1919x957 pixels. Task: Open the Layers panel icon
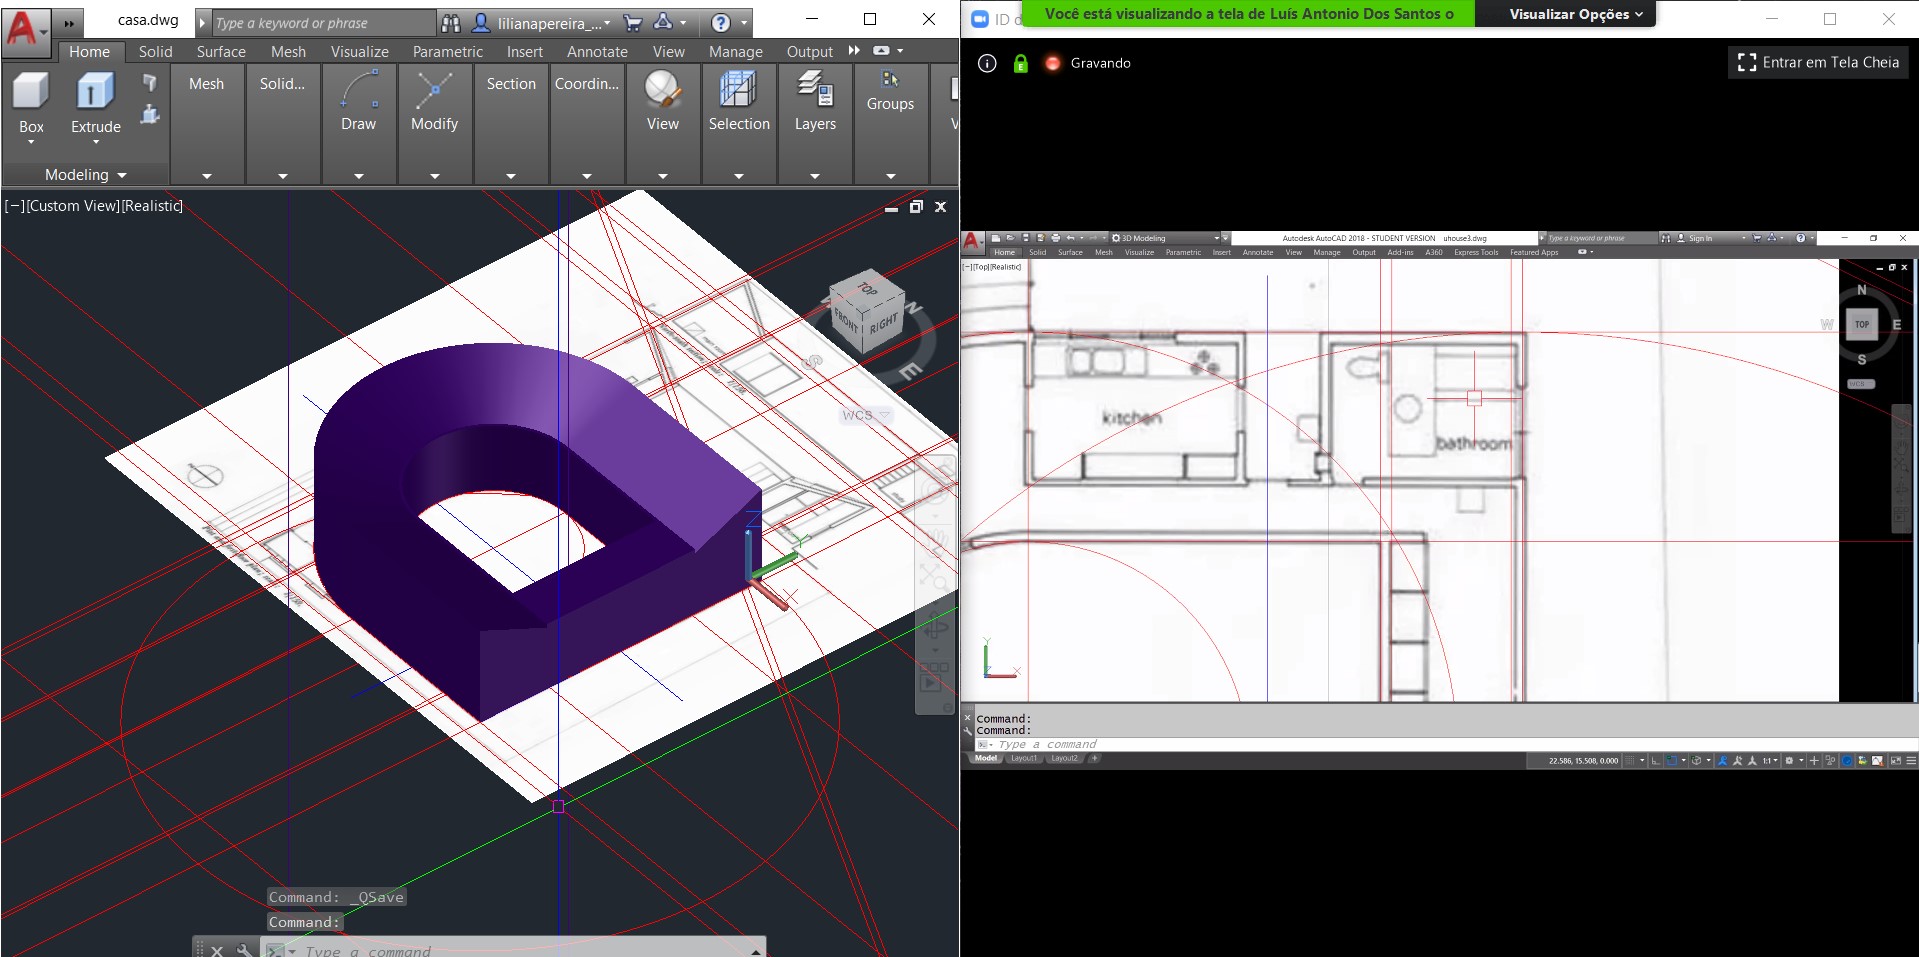pyautogui.click(x=815, y=90)
